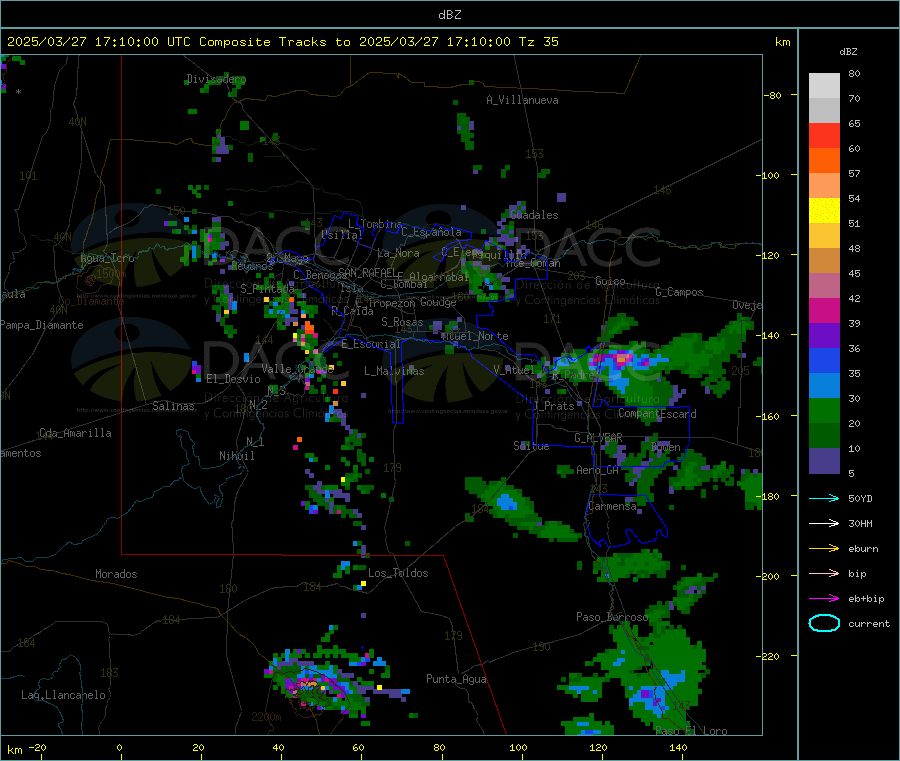The image size is (900, 761).
Task: Select the lightest grey 70–80 dBZ swatch
Action: pyautogui.click(x=824, y=86)
